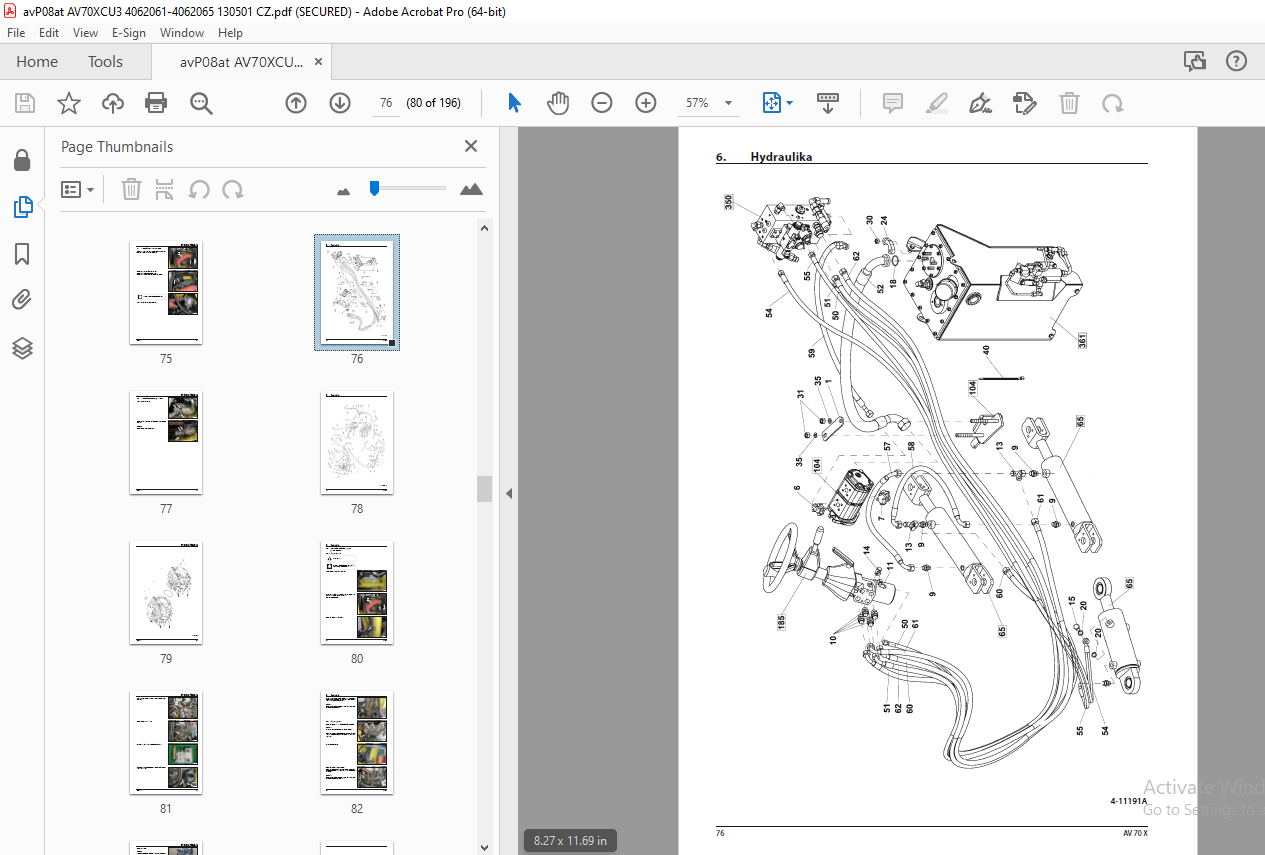The image size is (1265, 855).
Task: Select page 81 thumbnail
Action: 166,742
